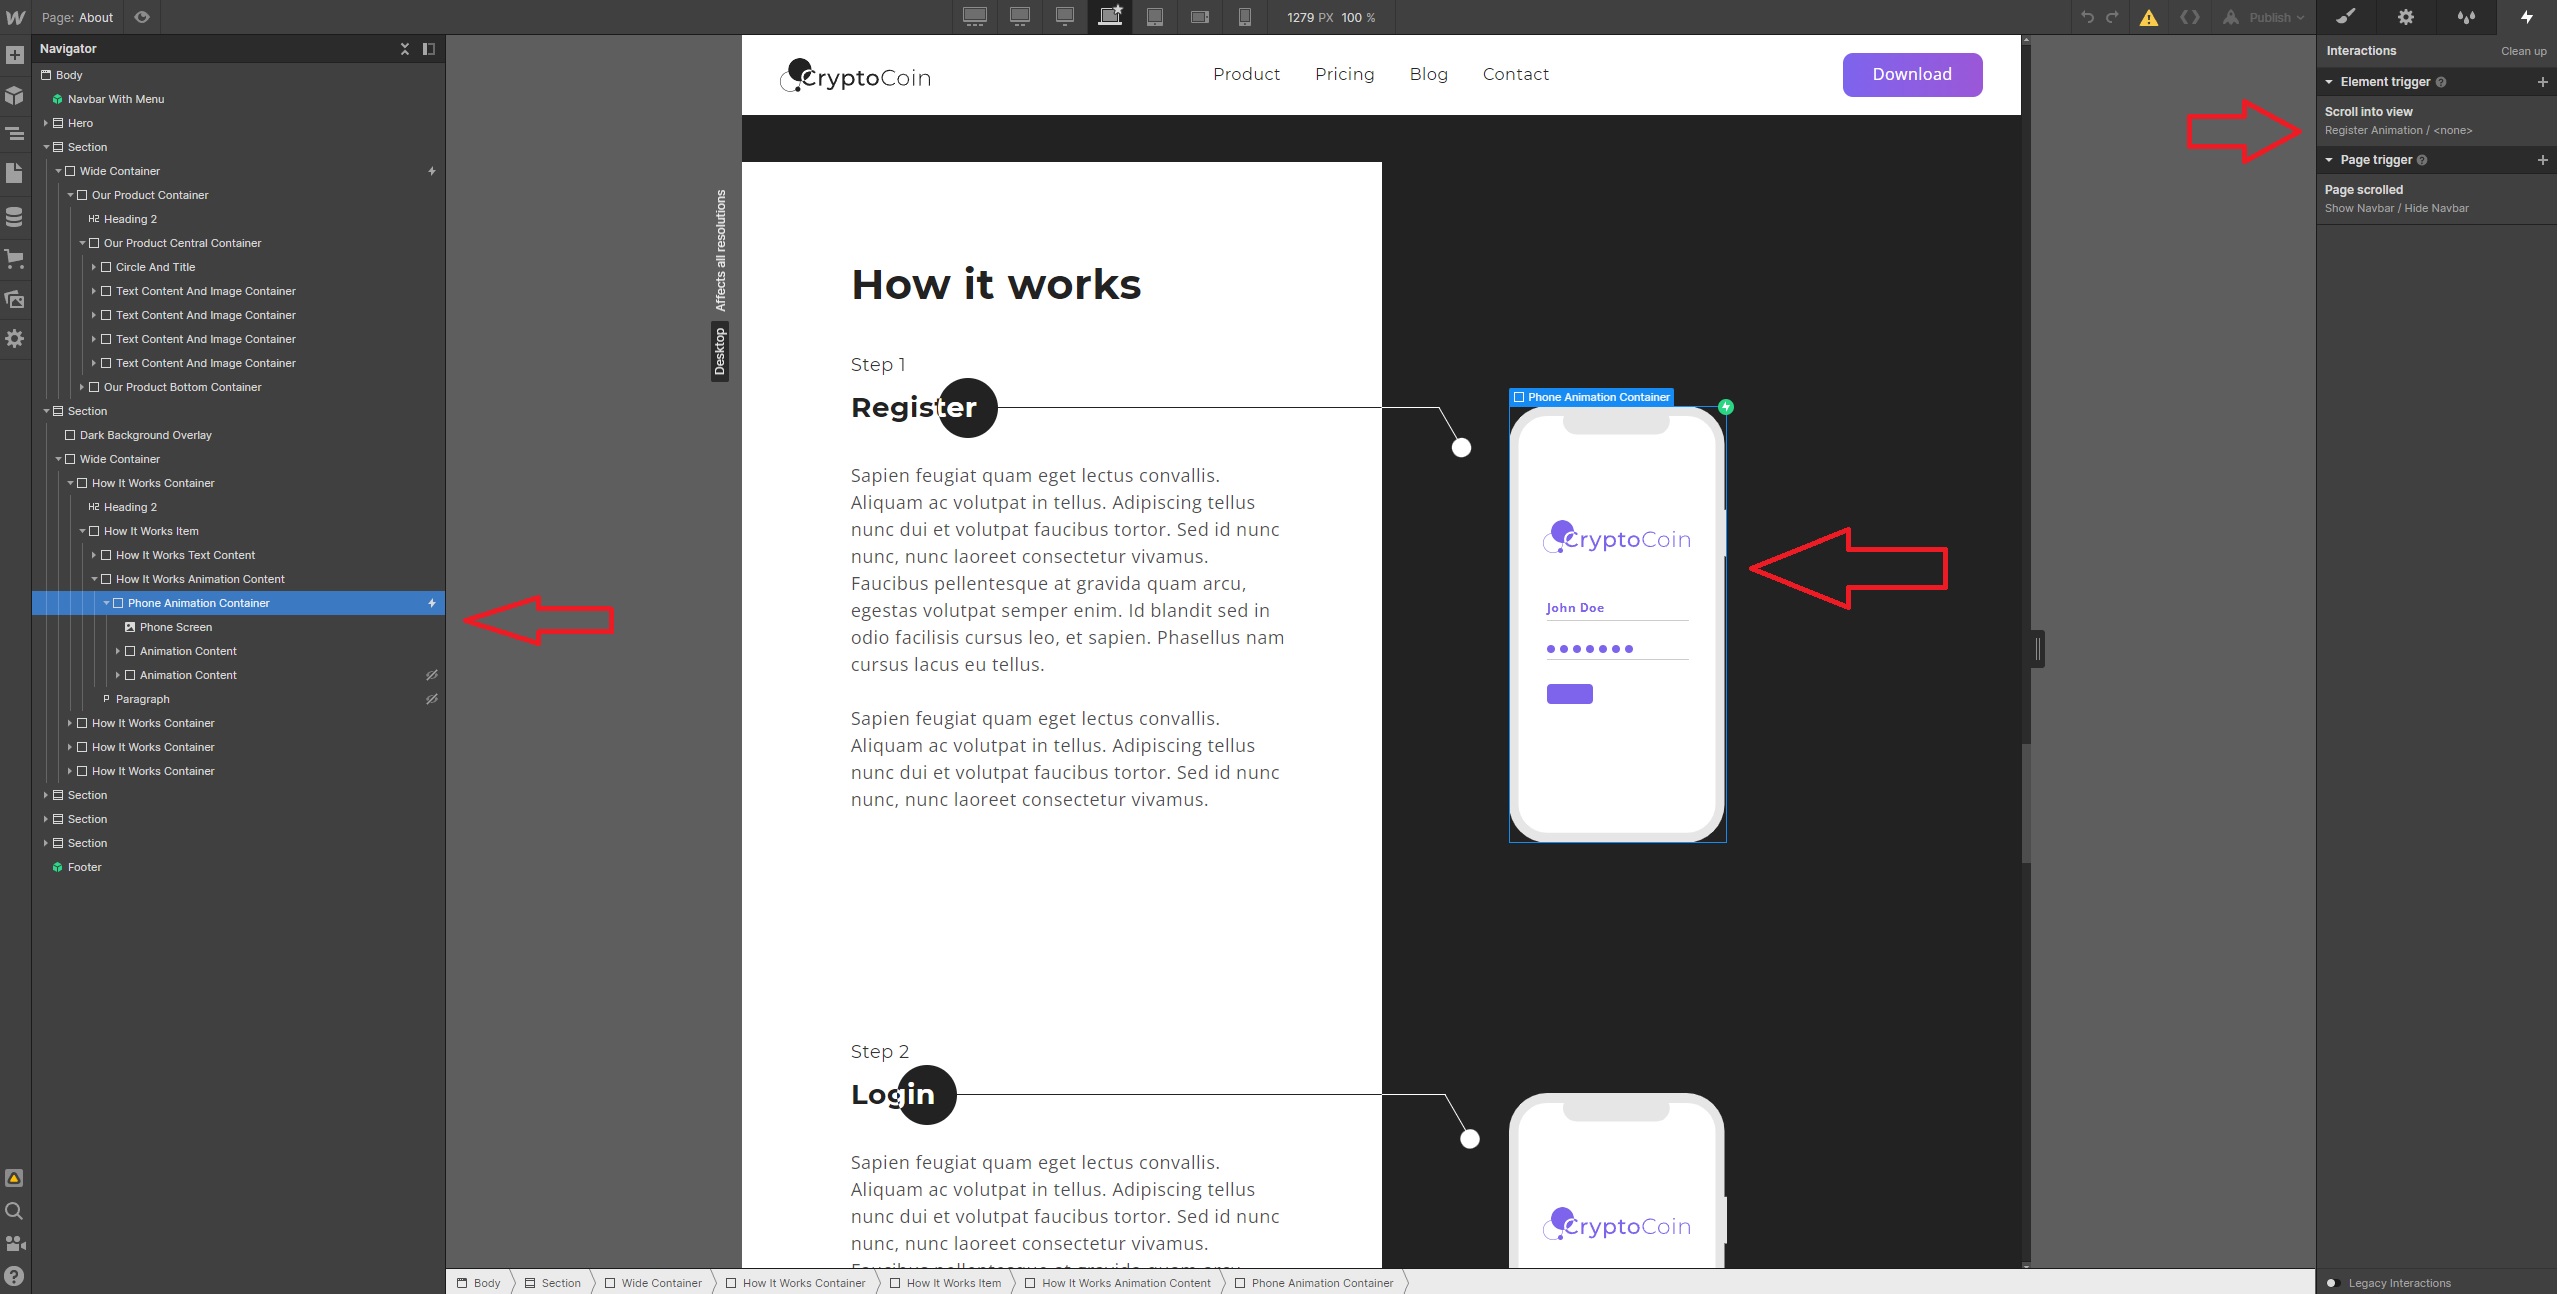The height and width of the screenshot is (1294, 2562).
Task: Open the project Settings gear in sidebar
Action: [x=15, y=338]
